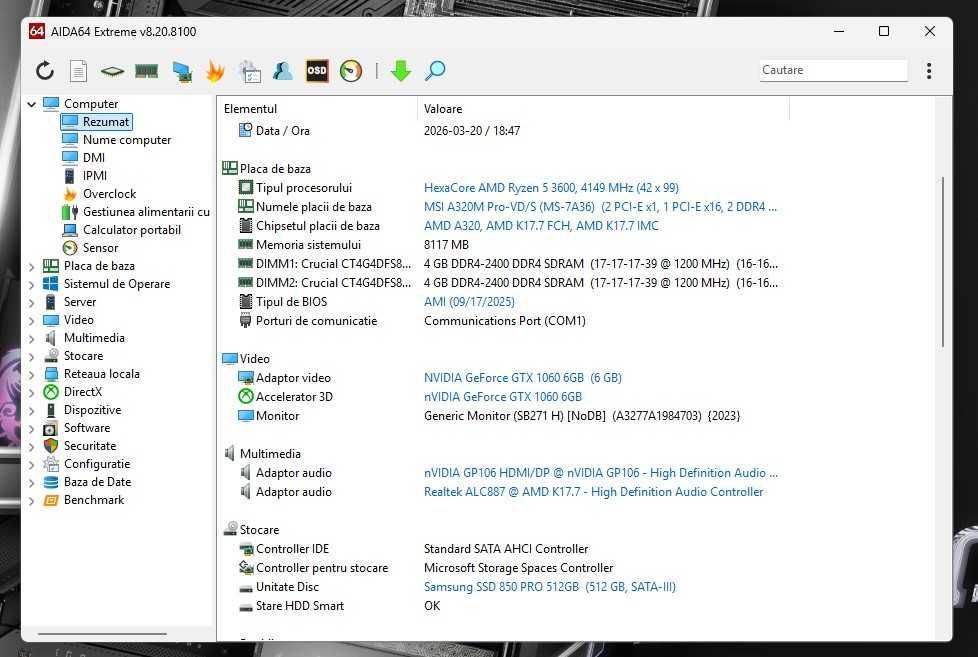Viewport: 978px width, 657px height.
Task: Click the left tree horizontal scrollbar
Action: 102,634
